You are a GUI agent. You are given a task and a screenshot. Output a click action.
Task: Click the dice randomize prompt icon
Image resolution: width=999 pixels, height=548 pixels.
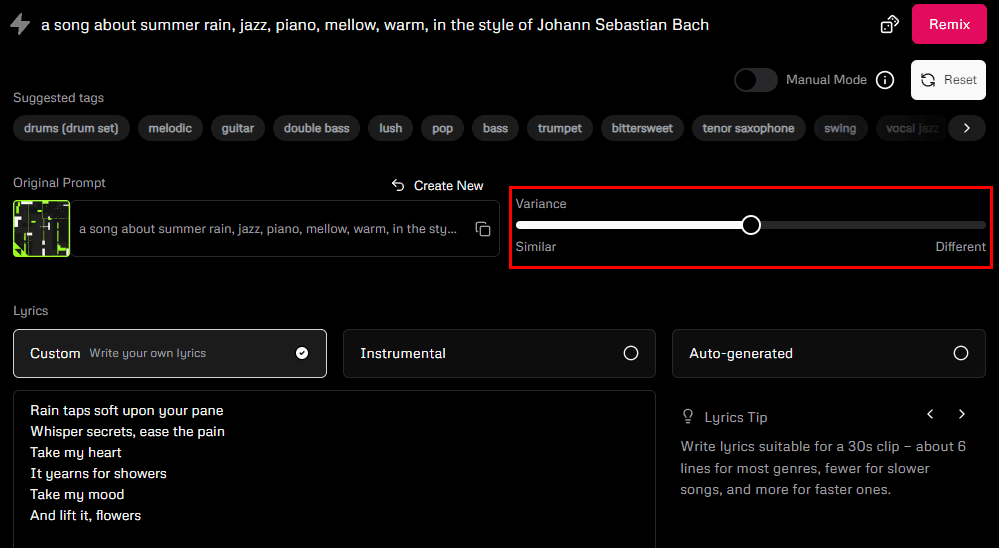pyautogui.click(x=889, y=24)
